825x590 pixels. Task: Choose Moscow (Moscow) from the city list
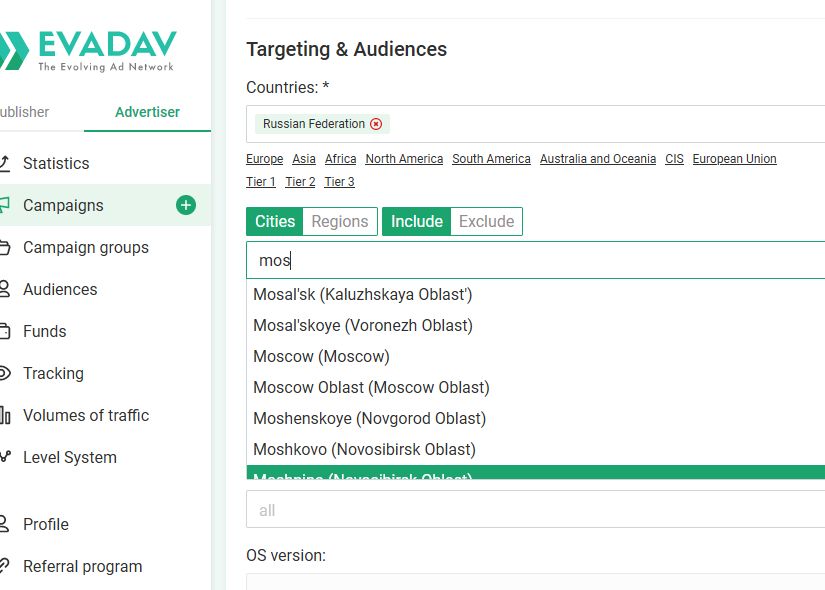click(321, 357)
